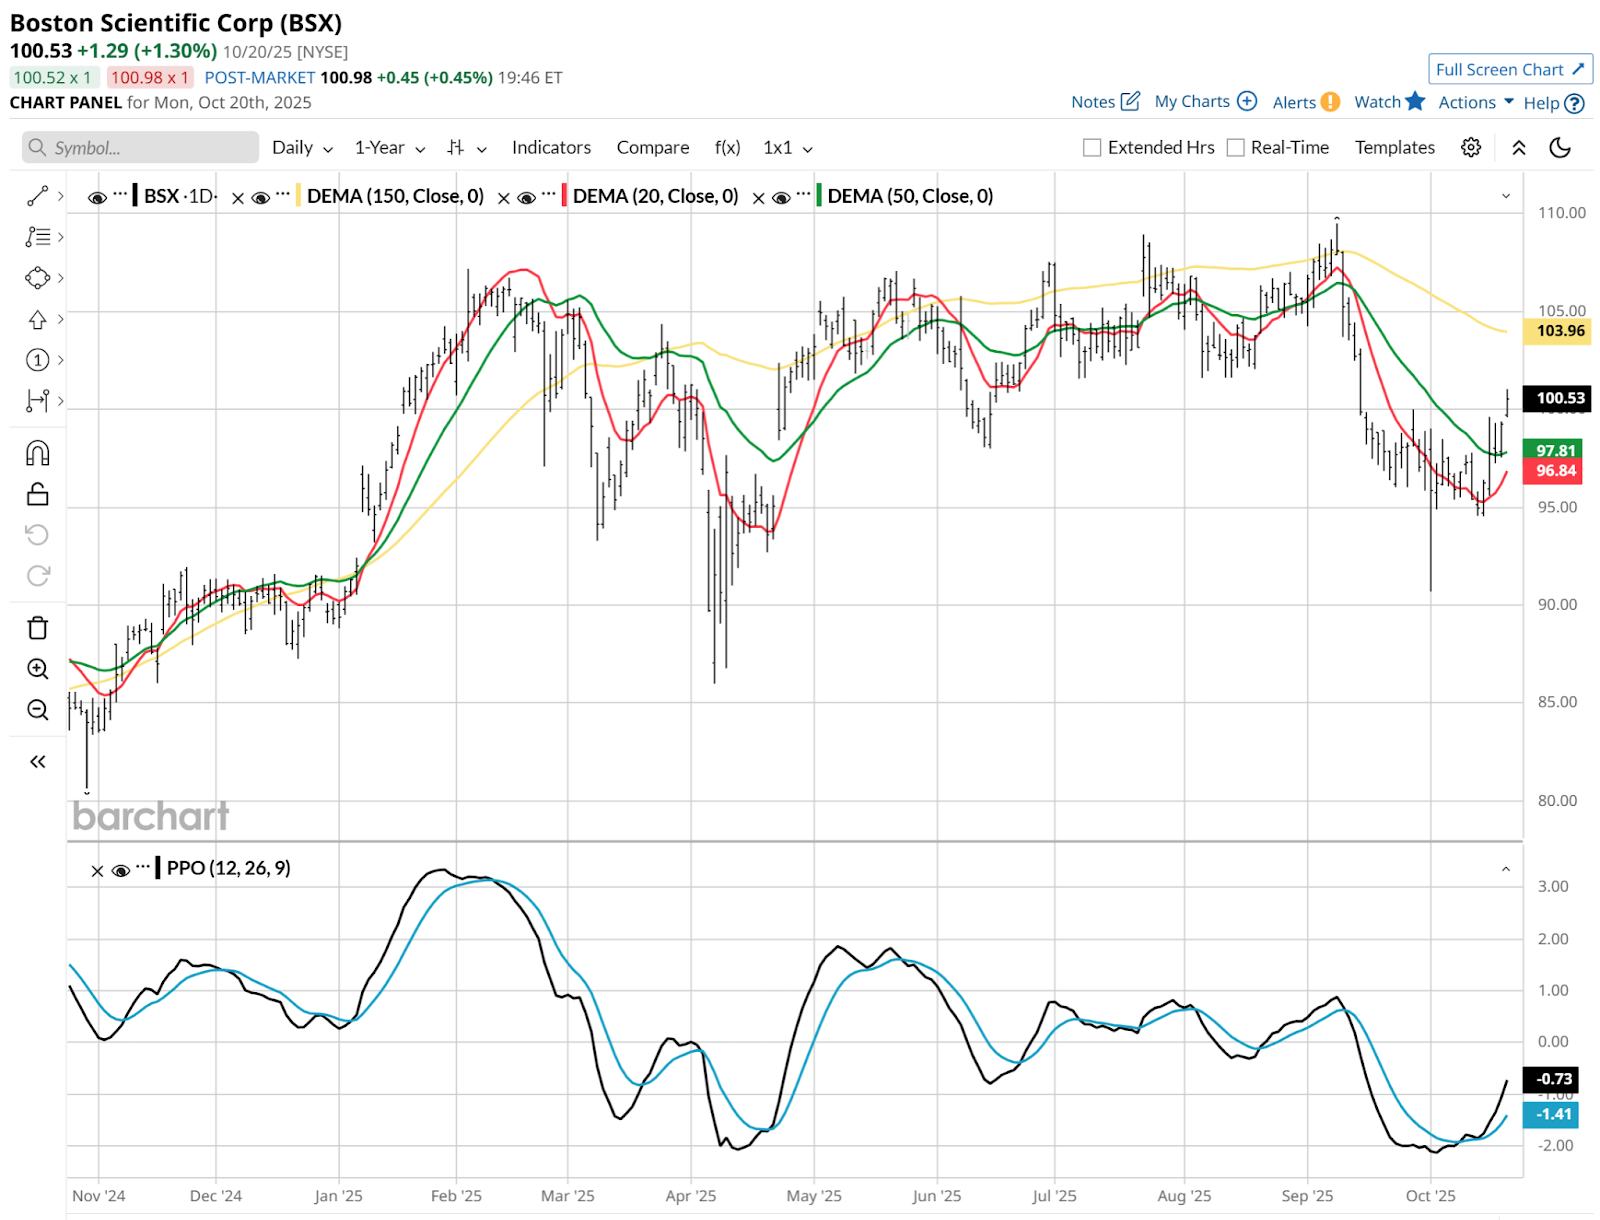The image size is (1600, 1220).
Task: Add to My Charts
Action: pos(1205,102)
